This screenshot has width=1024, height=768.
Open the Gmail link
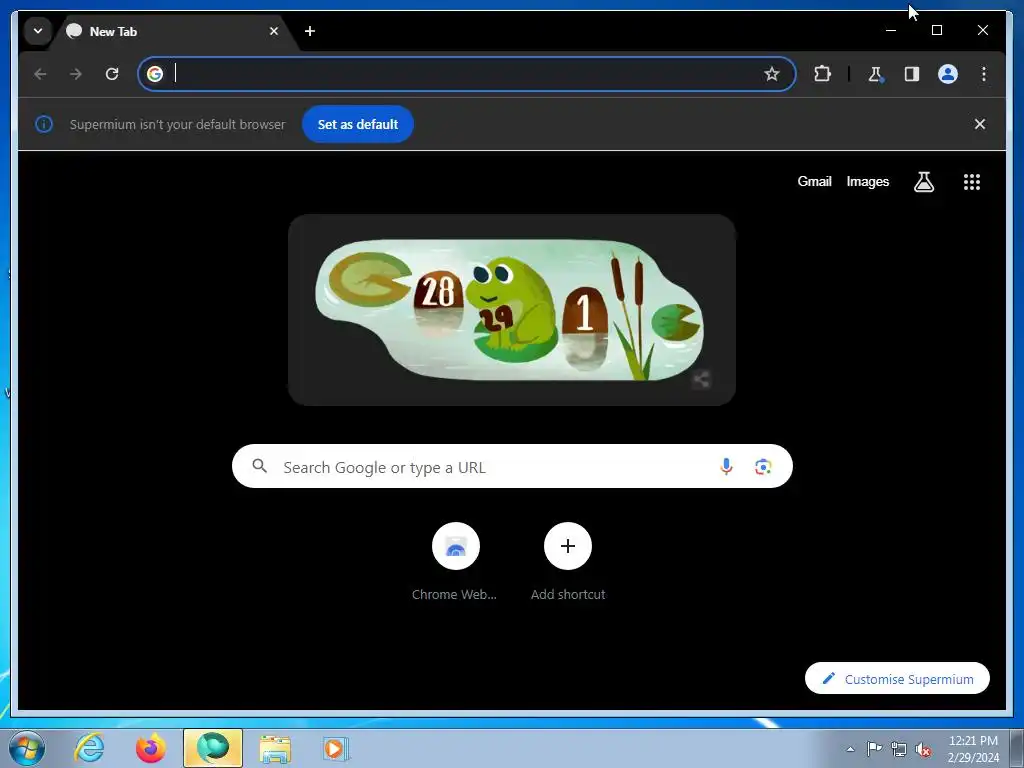pyautogui.click(x=814, y=182)
